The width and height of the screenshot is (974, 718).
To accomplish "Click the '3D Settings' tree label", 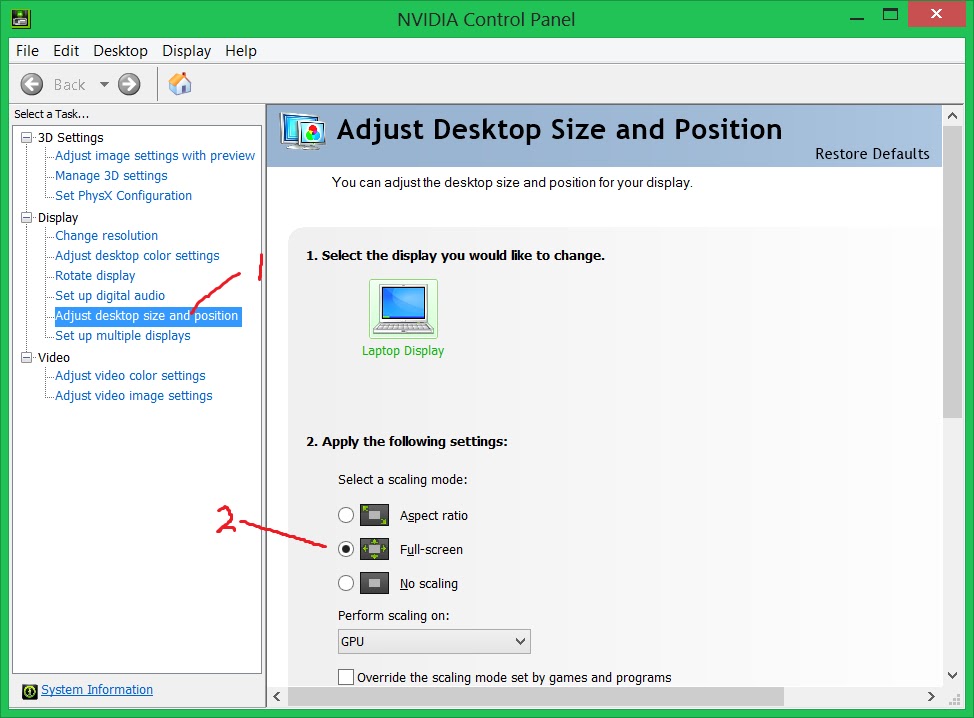I will tap(70, 137).
